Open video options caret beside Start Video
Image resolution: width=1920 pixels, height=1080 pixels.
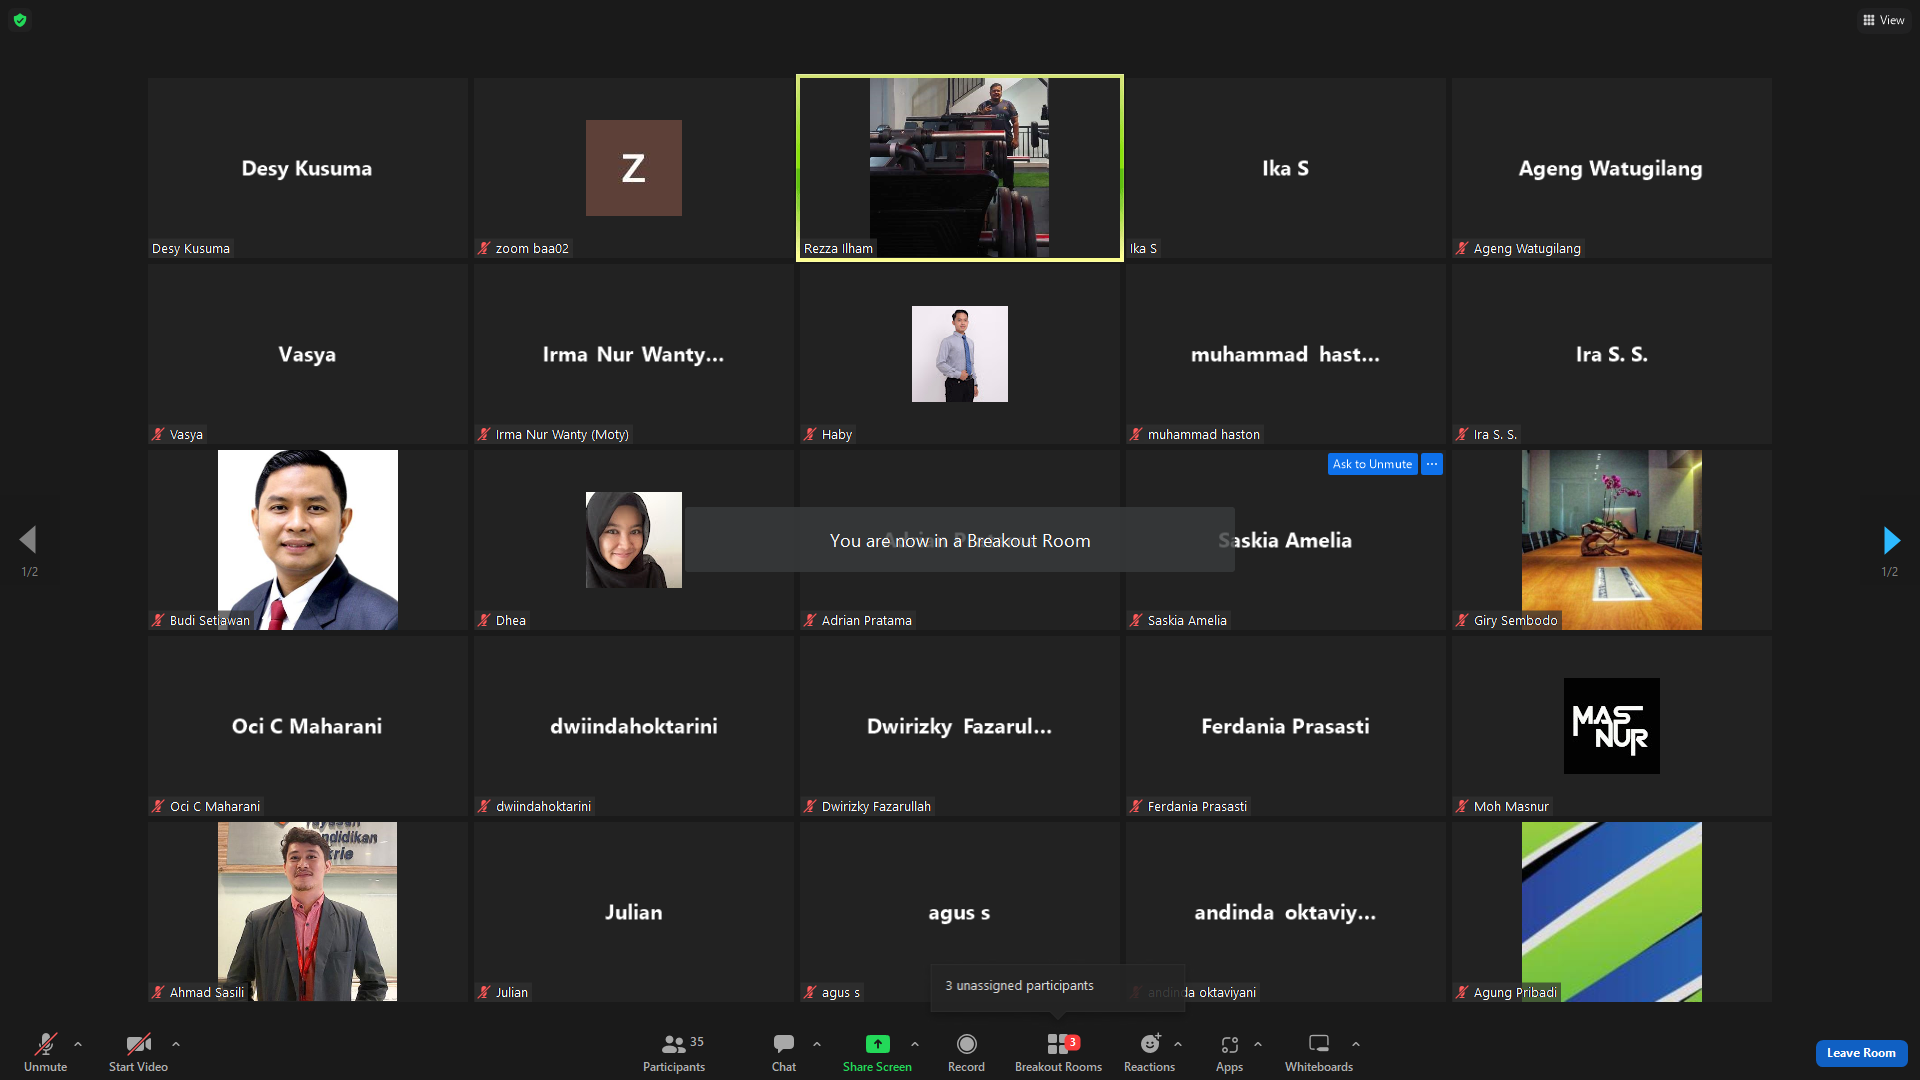[x=176, y=1044]
